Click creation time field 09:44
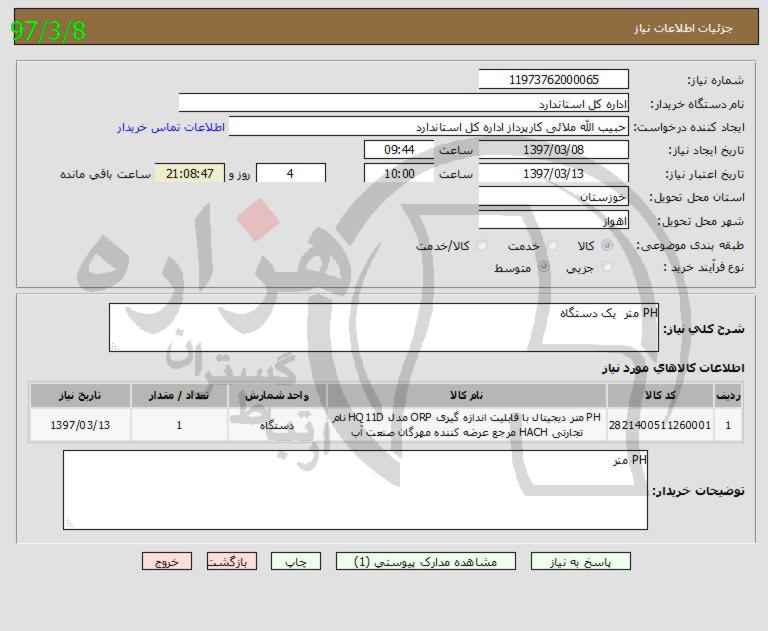 tap(399, 150)
